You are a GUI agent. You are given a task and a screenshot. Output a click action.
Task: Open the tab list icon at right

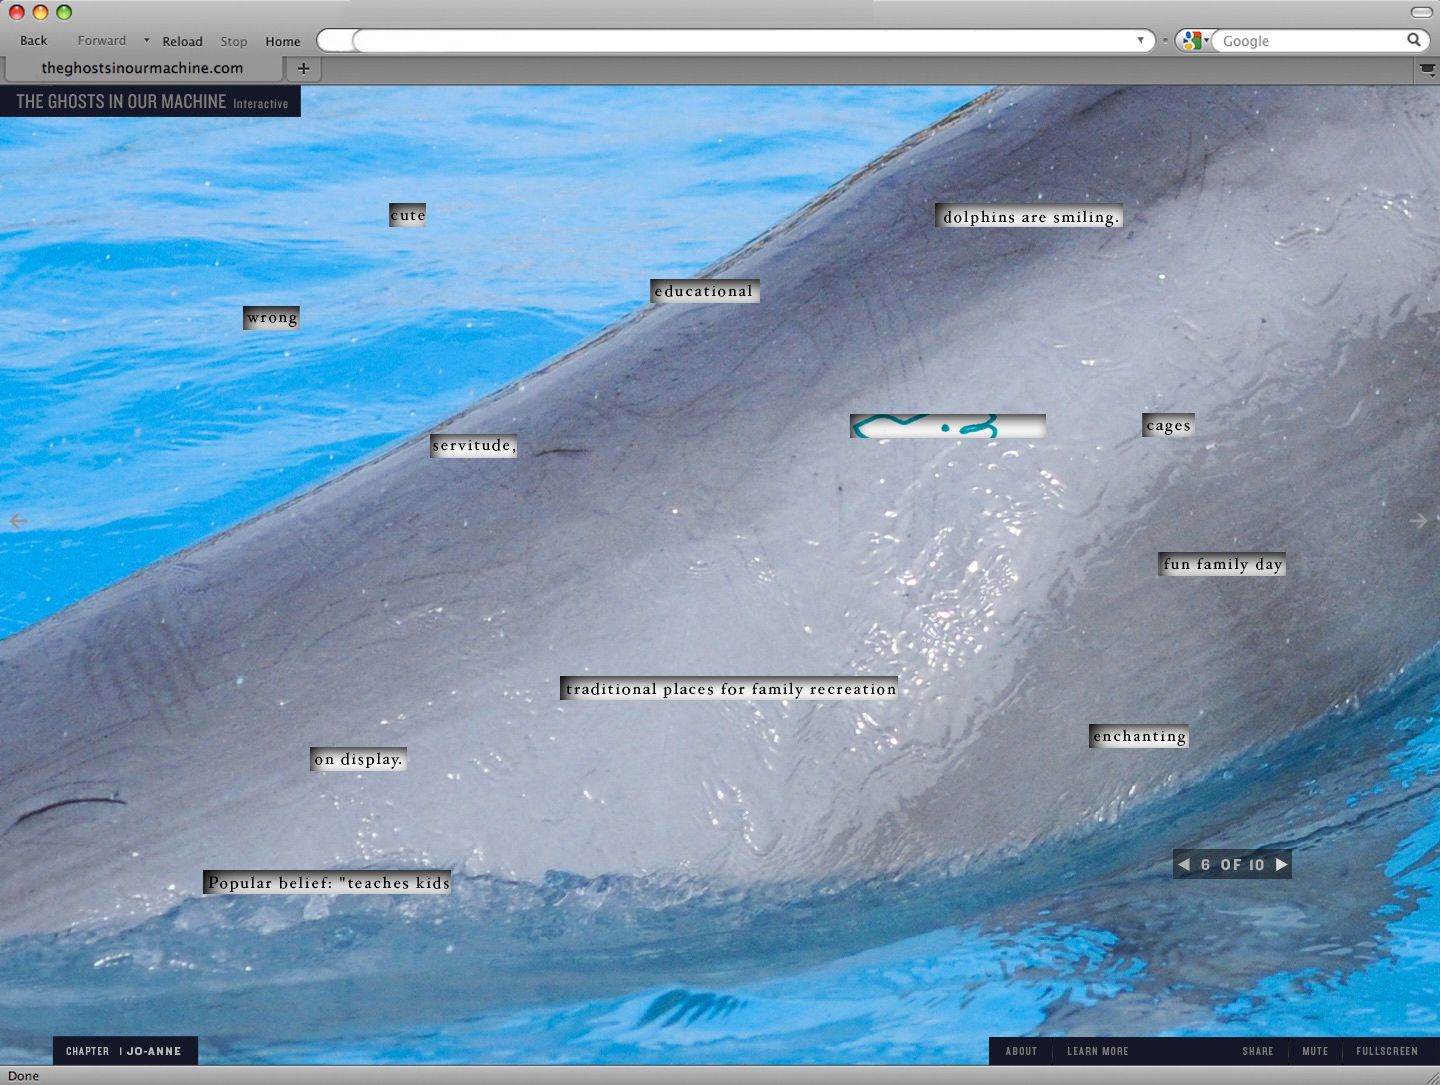1428,69
